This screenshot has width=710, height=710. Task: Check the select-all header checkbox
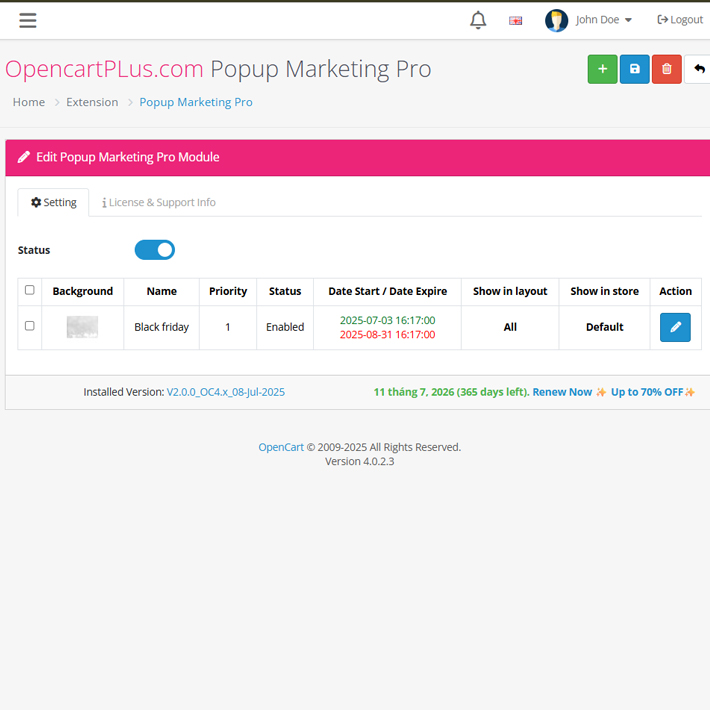tap(29, 290)
